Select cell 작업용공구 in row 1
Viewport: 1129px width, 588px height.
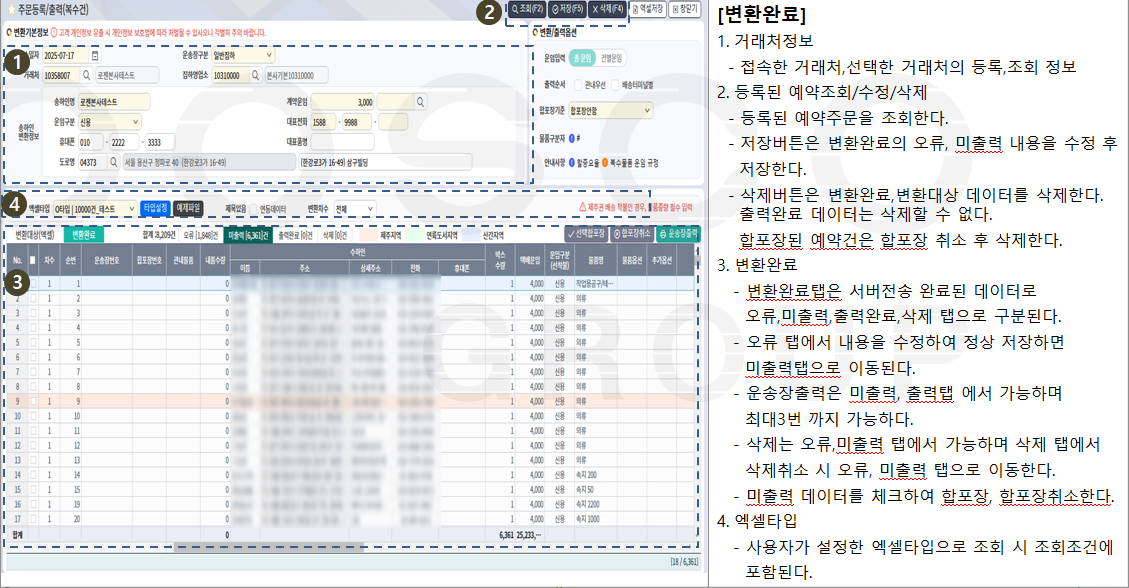point(595,284)
